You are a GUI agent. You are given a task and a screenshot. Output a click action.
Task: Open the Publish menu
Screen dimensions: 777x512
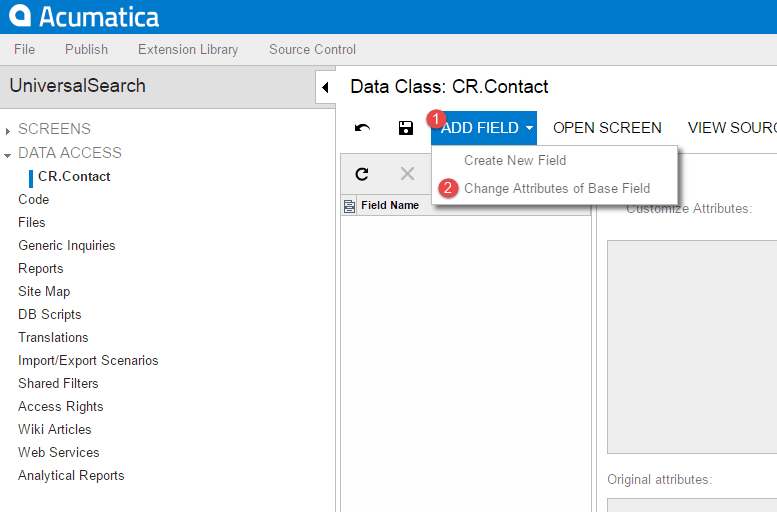[86, 50]
